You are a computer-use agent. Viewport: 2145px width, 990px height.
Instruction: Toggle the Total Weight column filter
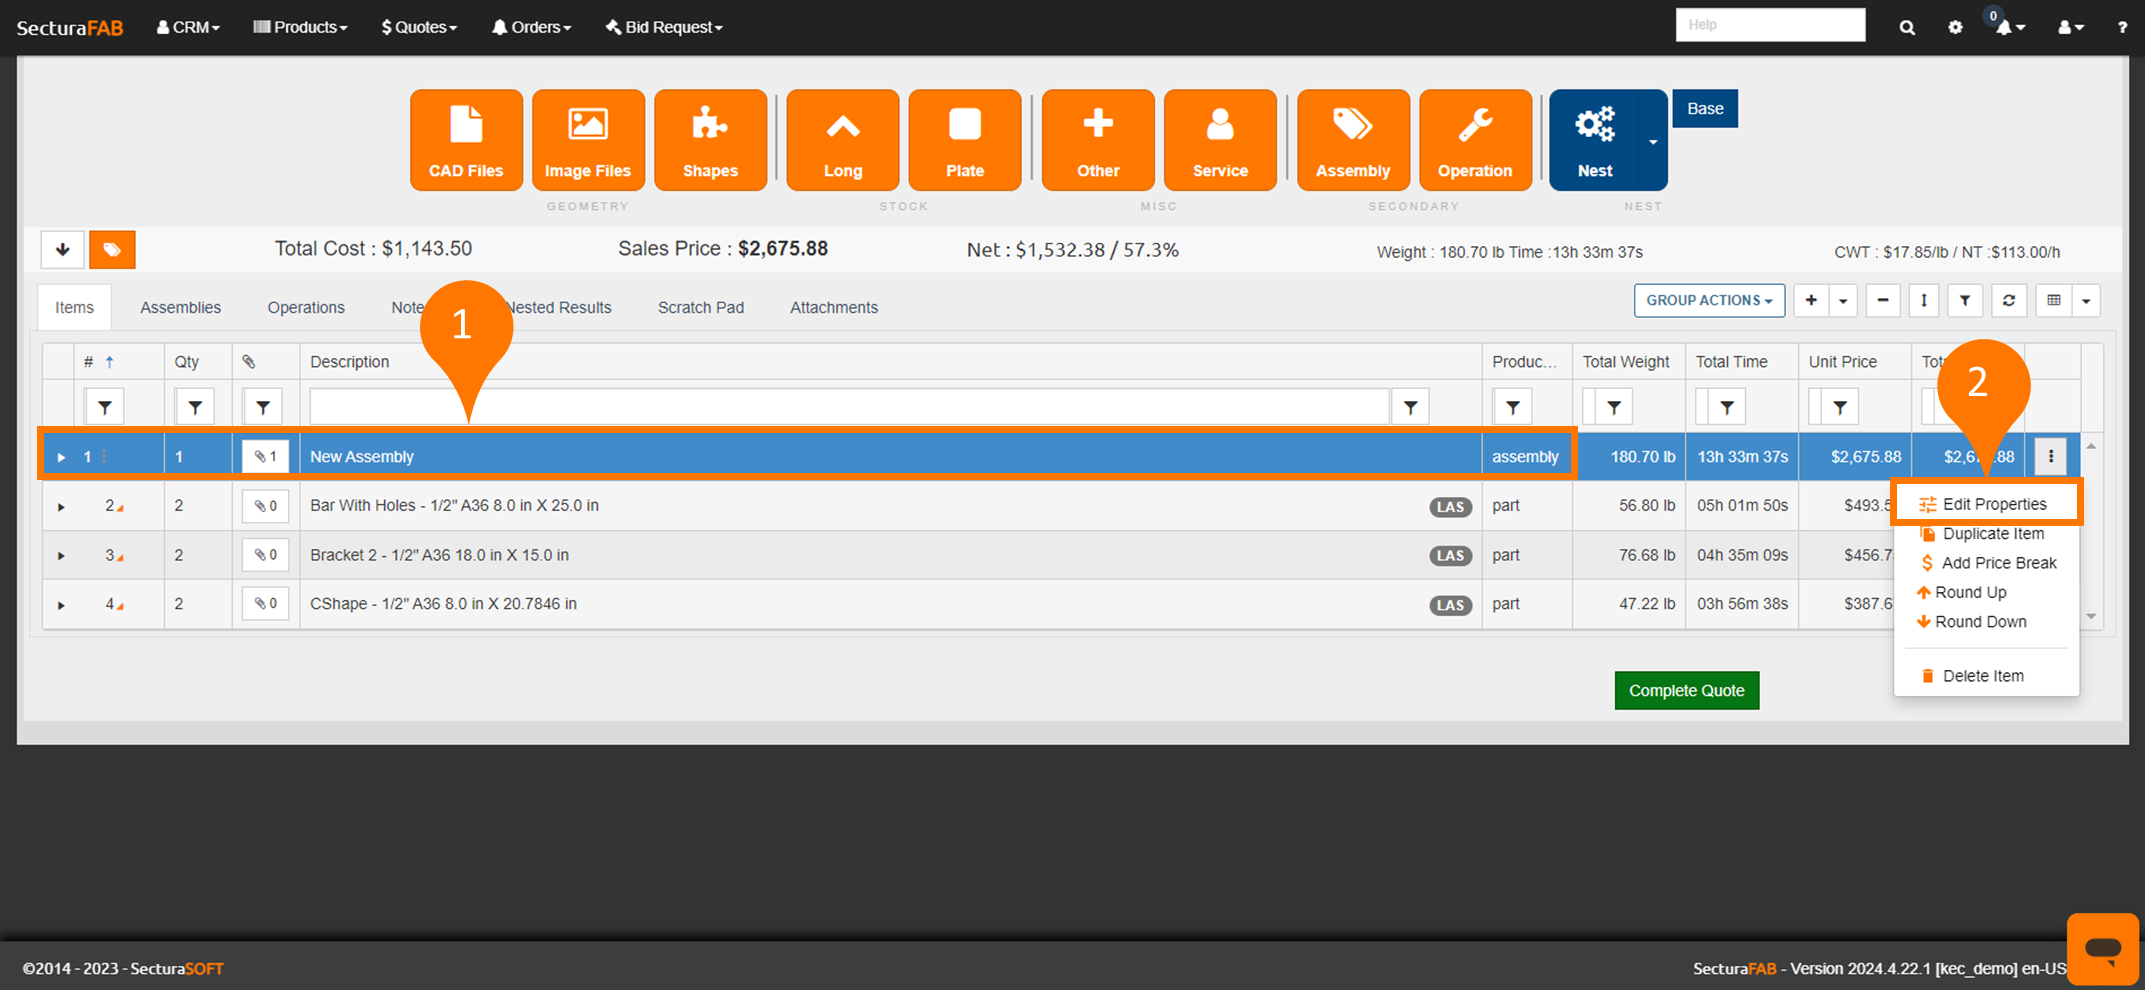pos(1613,407)
